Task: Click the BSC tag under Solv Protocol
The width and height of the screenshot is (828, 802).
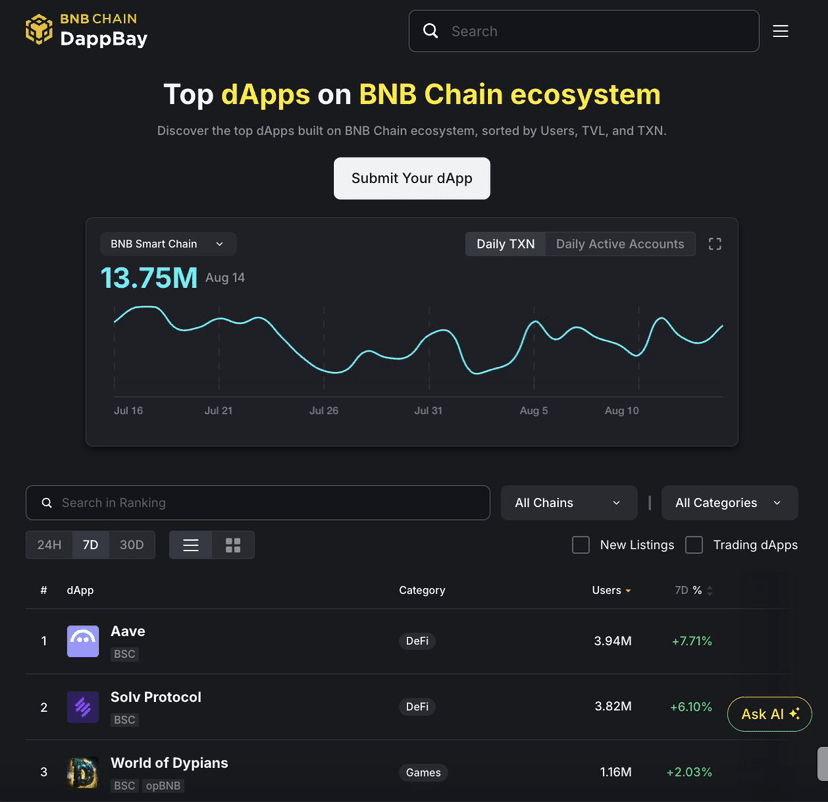Action: [125, 720]
